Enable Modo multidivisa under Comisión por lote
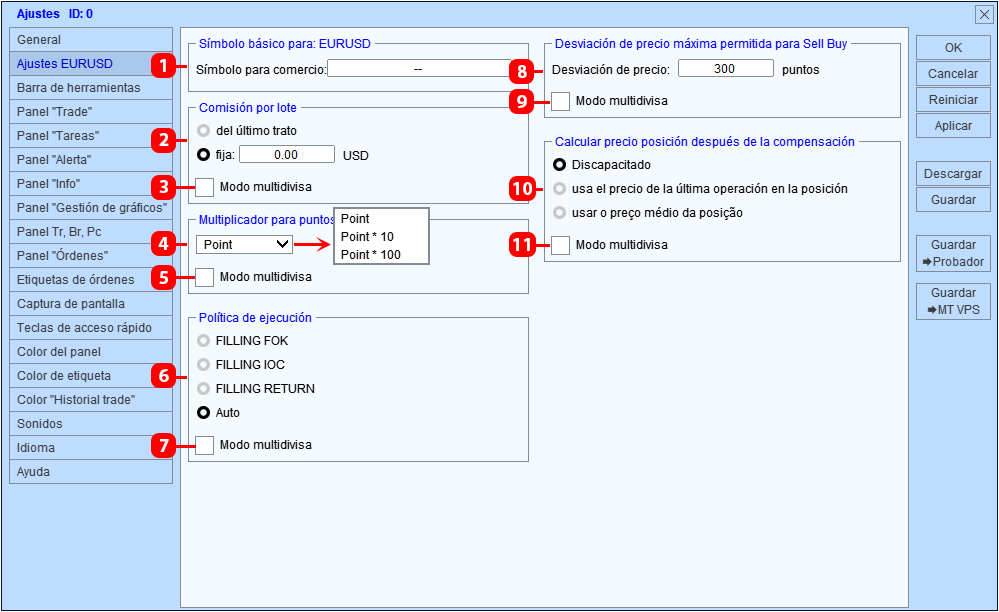999x612 pixels. point(205,187)
